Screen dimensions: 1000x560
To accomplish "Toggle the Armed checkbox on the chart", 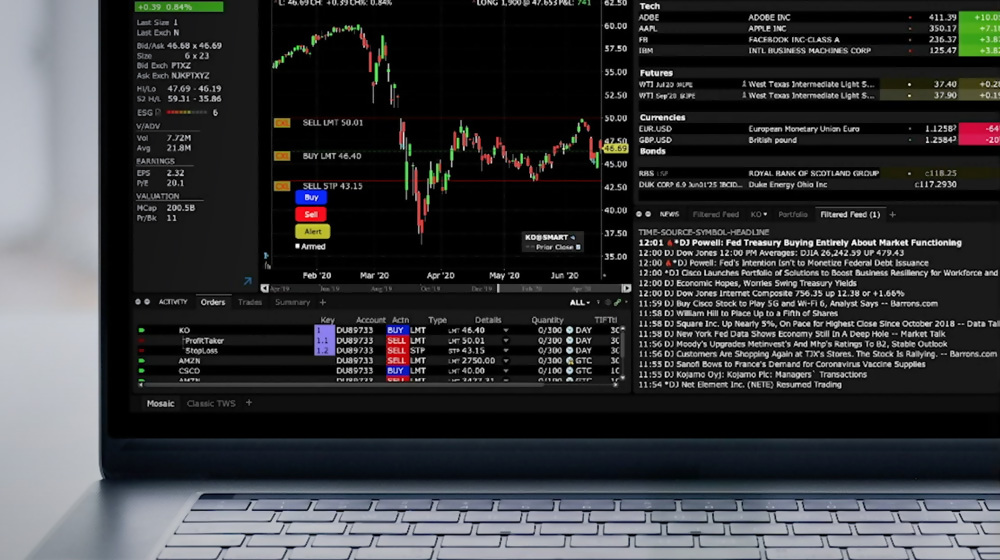I will pos(297,246).
